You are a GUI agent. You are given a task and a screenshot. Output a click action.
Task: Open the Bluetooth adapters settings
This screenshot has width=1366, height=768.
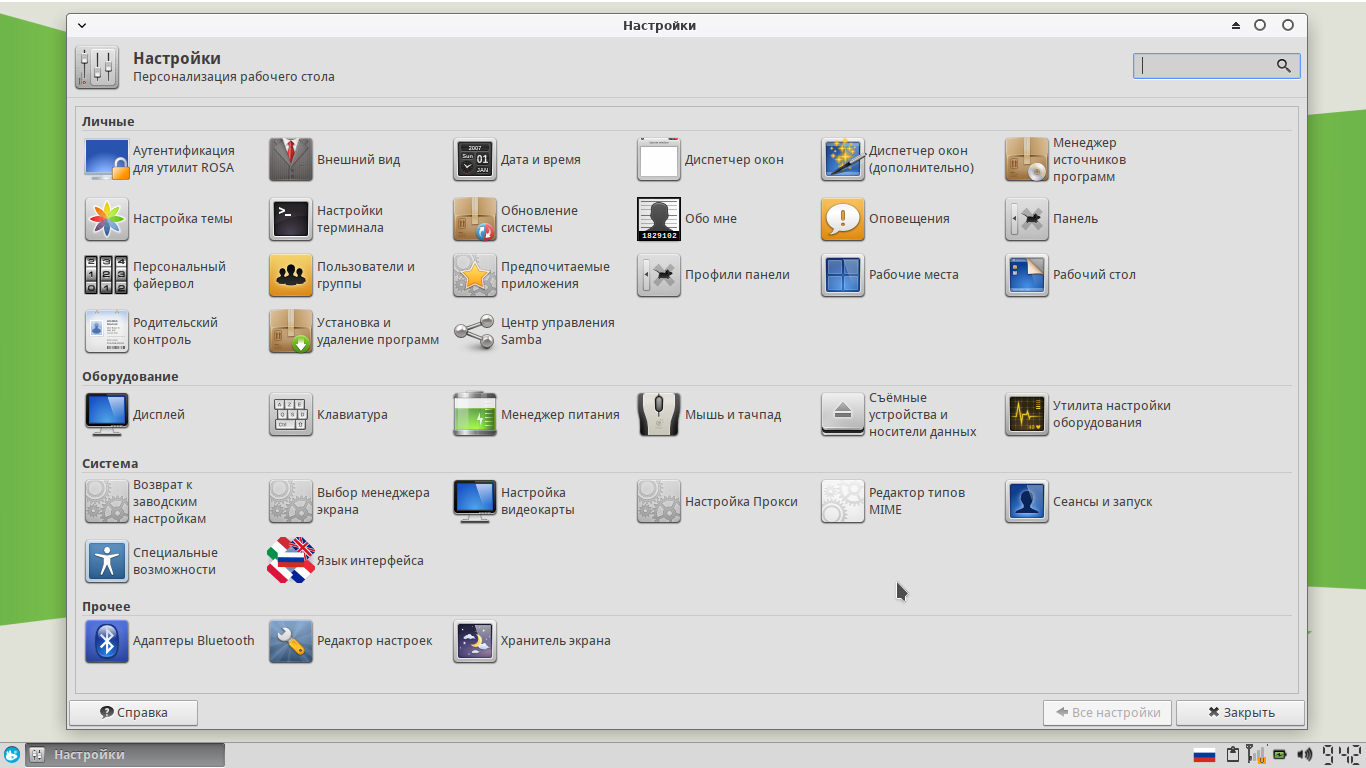107,641
